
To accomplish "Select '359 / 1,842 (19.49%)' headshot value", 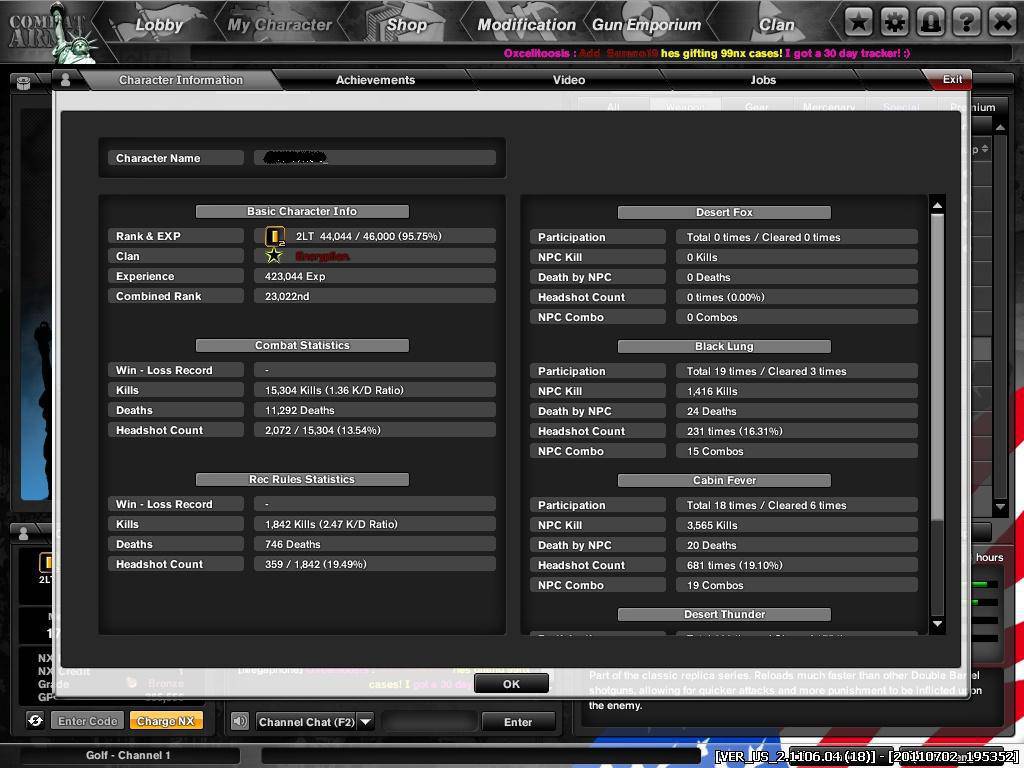I will [315, 564].
